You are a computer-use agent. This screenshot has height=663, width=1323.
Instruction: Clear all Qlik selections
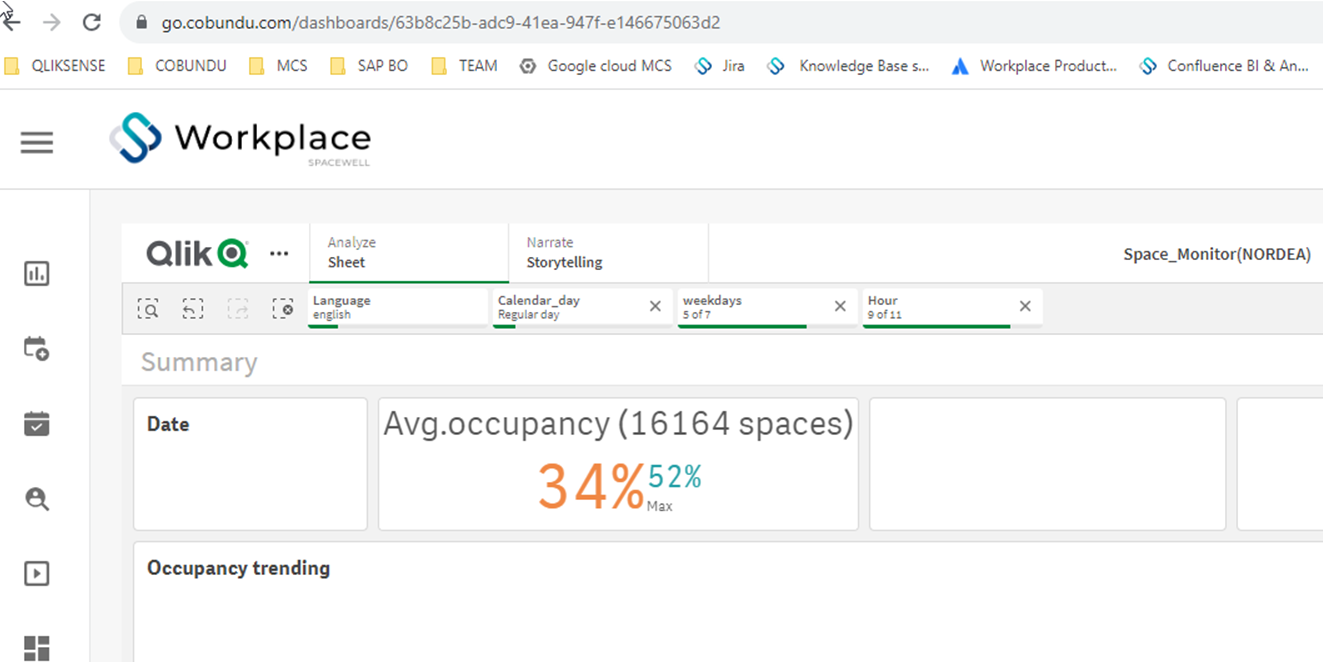click(x=283, y=309)
